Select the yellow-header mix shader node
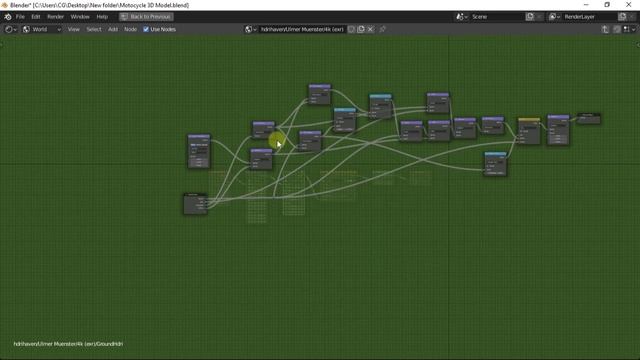The height and width of the screenshot is (360, 640). [529, 131]
